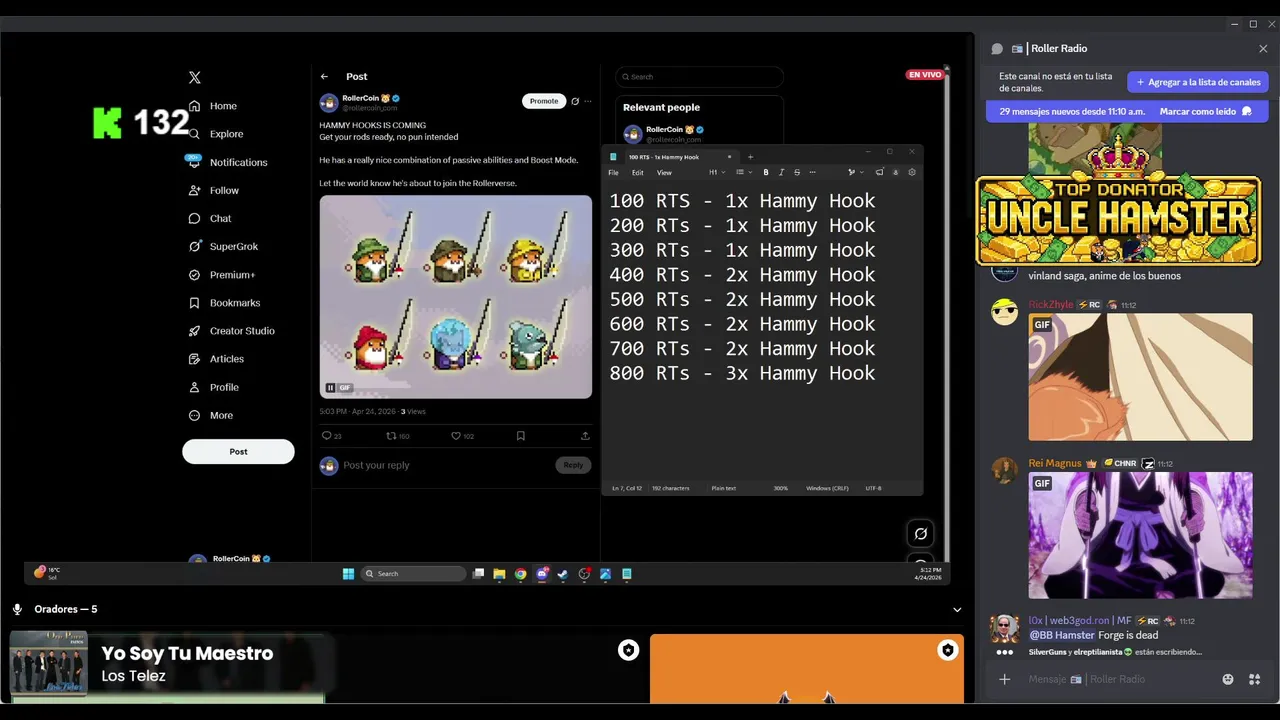1280x720 pixels.
Task: Open Creator Studio in X sidebar
Action: tap(231, 331)
